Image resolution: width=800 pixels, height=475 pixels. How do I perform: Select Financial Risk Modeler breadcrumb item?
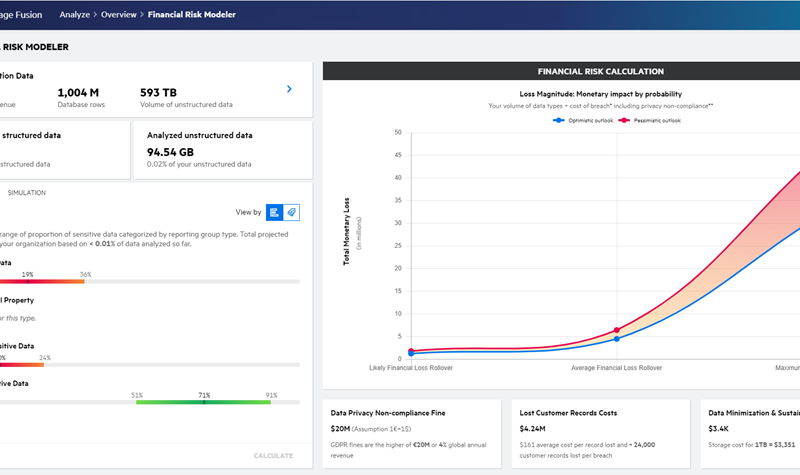point(192,15)
